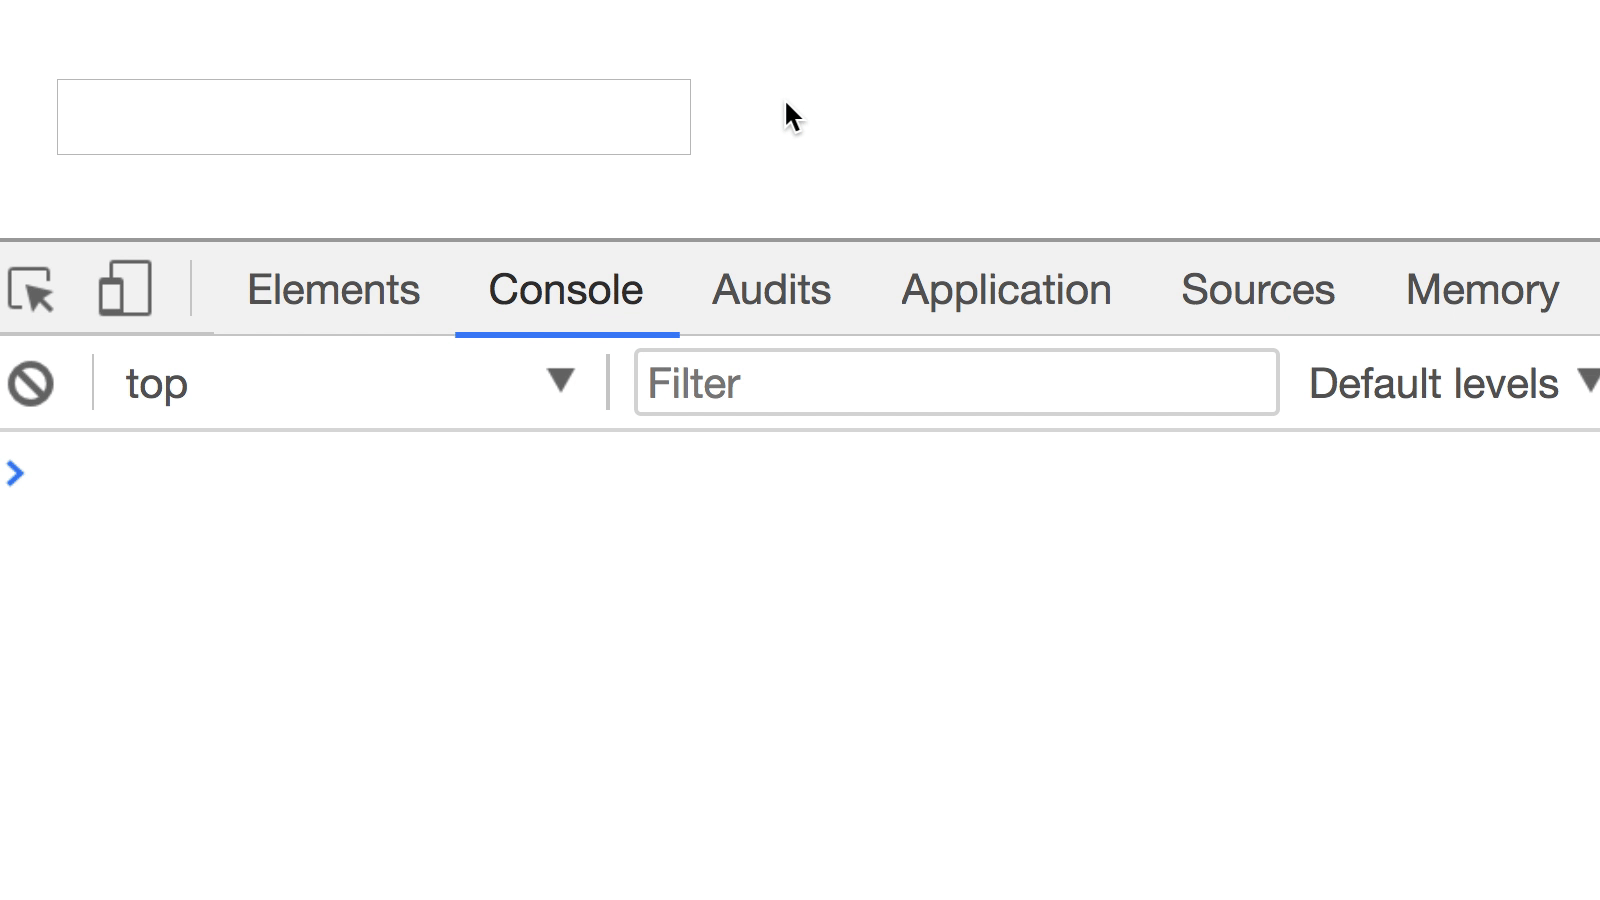Open the Audits panel
The image size is (1600, 900).
pos(771,290)
